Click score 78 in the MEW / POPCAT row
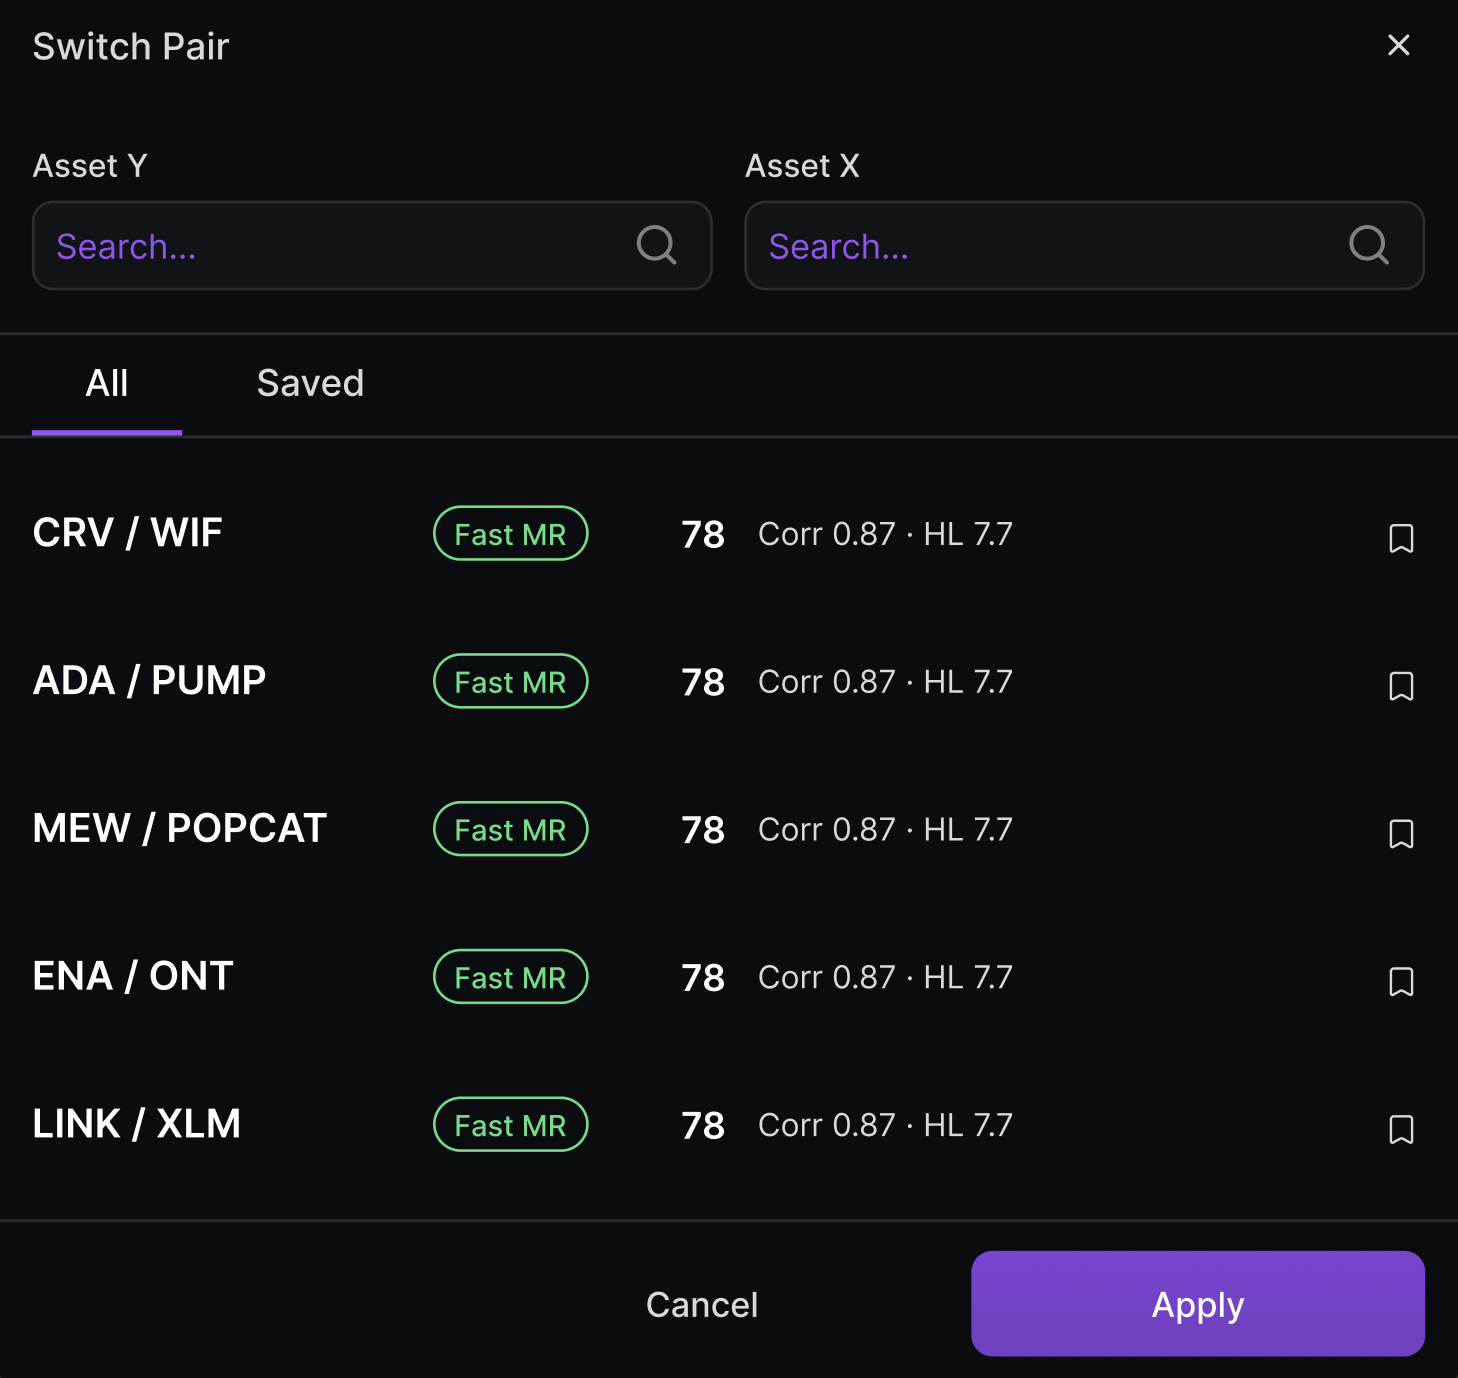Viewport: 1458px width, 1378px height. point(703,830)
